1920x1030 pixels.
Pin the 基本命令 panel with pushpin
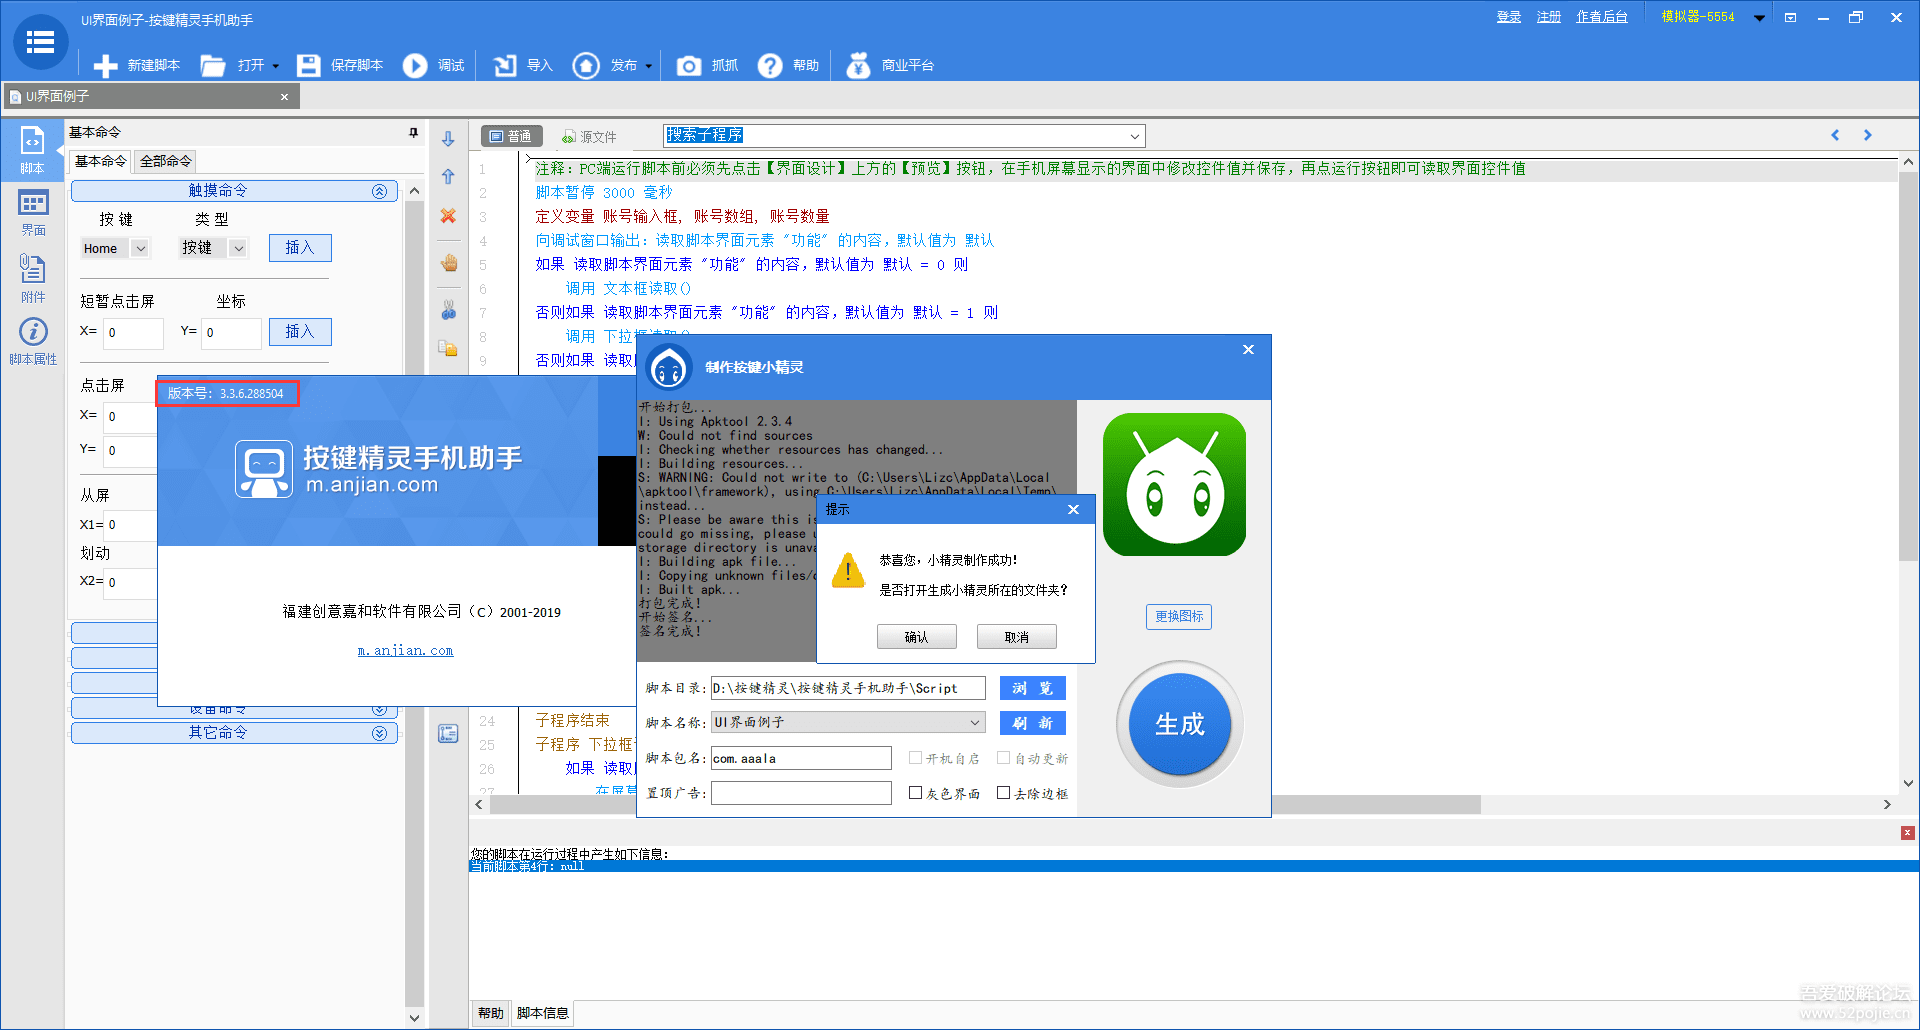413,132
